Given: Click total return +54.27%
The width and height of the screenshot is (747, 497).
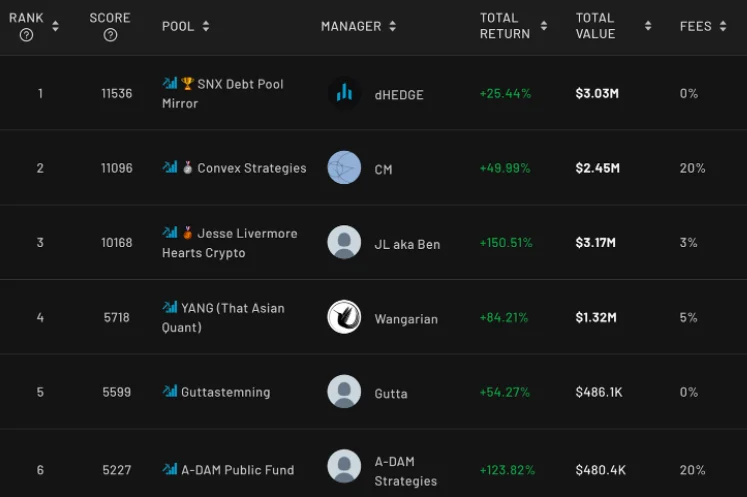Looking at the screenshot, I should coord(505,392).
